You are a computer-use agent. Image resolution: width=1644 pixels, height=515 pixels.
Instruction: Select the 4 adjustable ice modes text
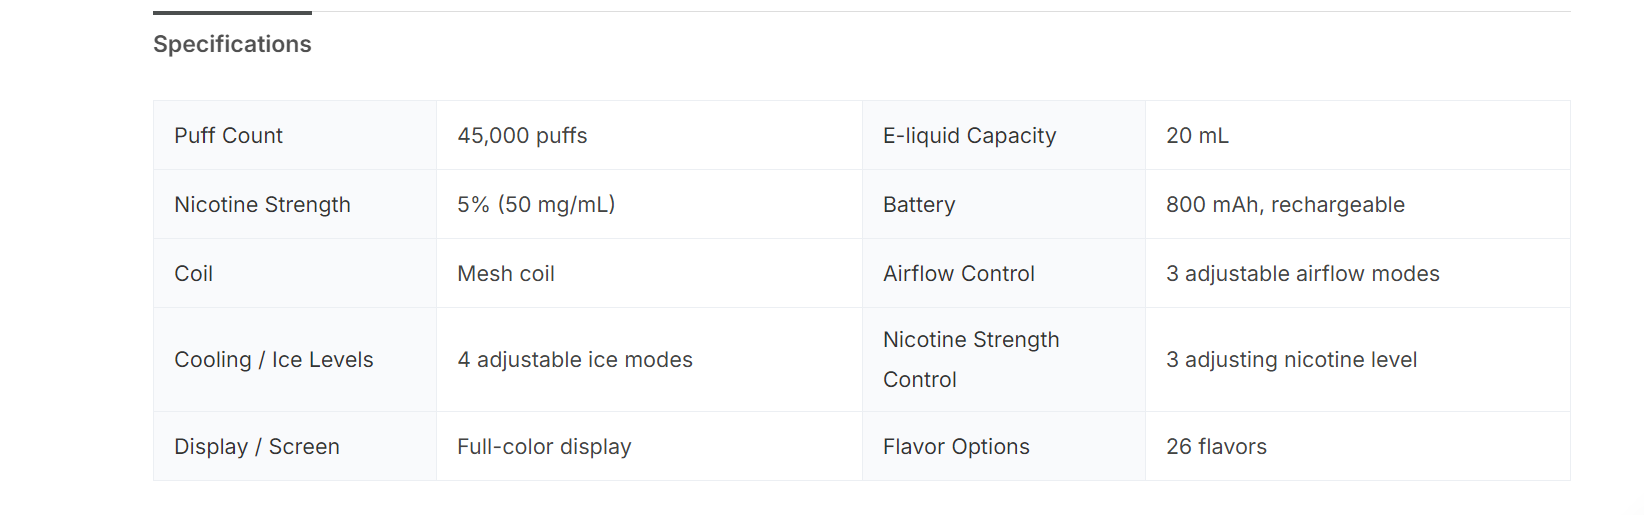[575, 360]
